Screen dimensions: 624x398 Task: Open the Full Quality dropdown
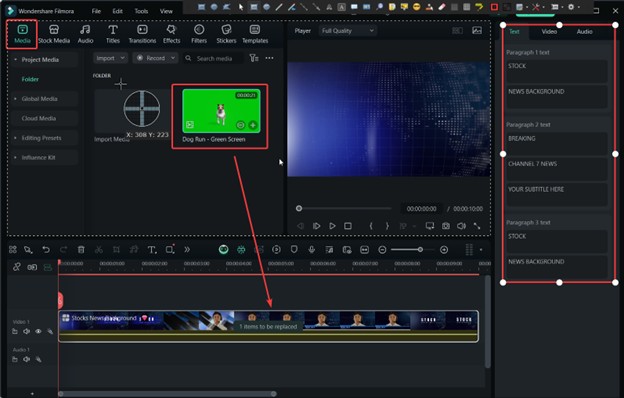pos(347,31)
